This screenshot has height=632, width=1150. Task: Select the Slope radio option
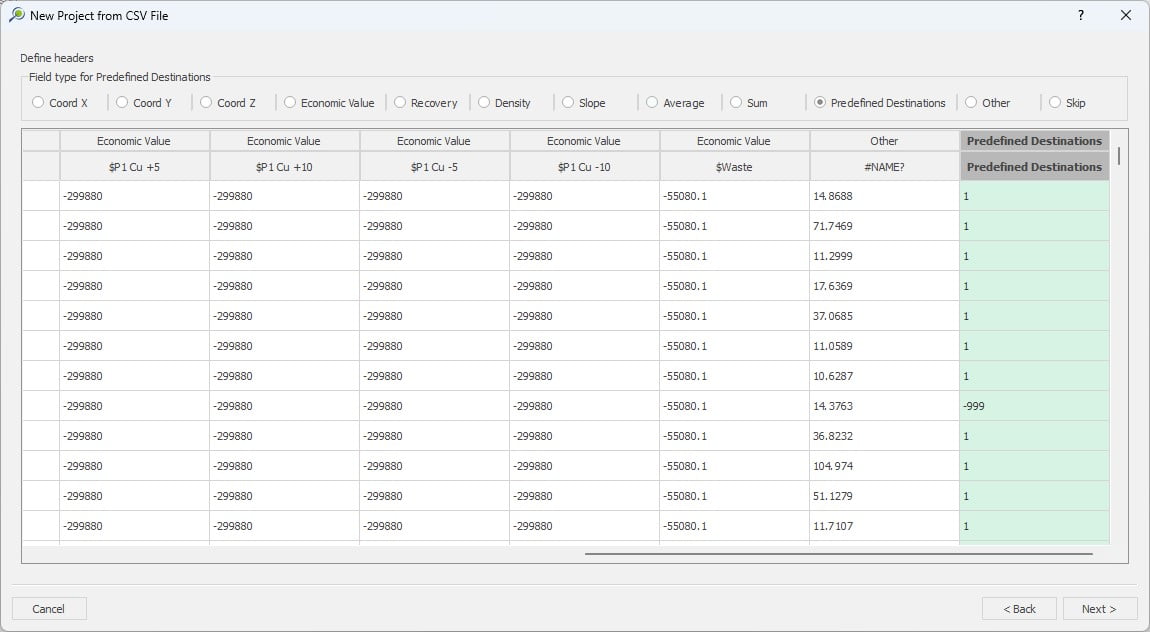pos(568,102)
